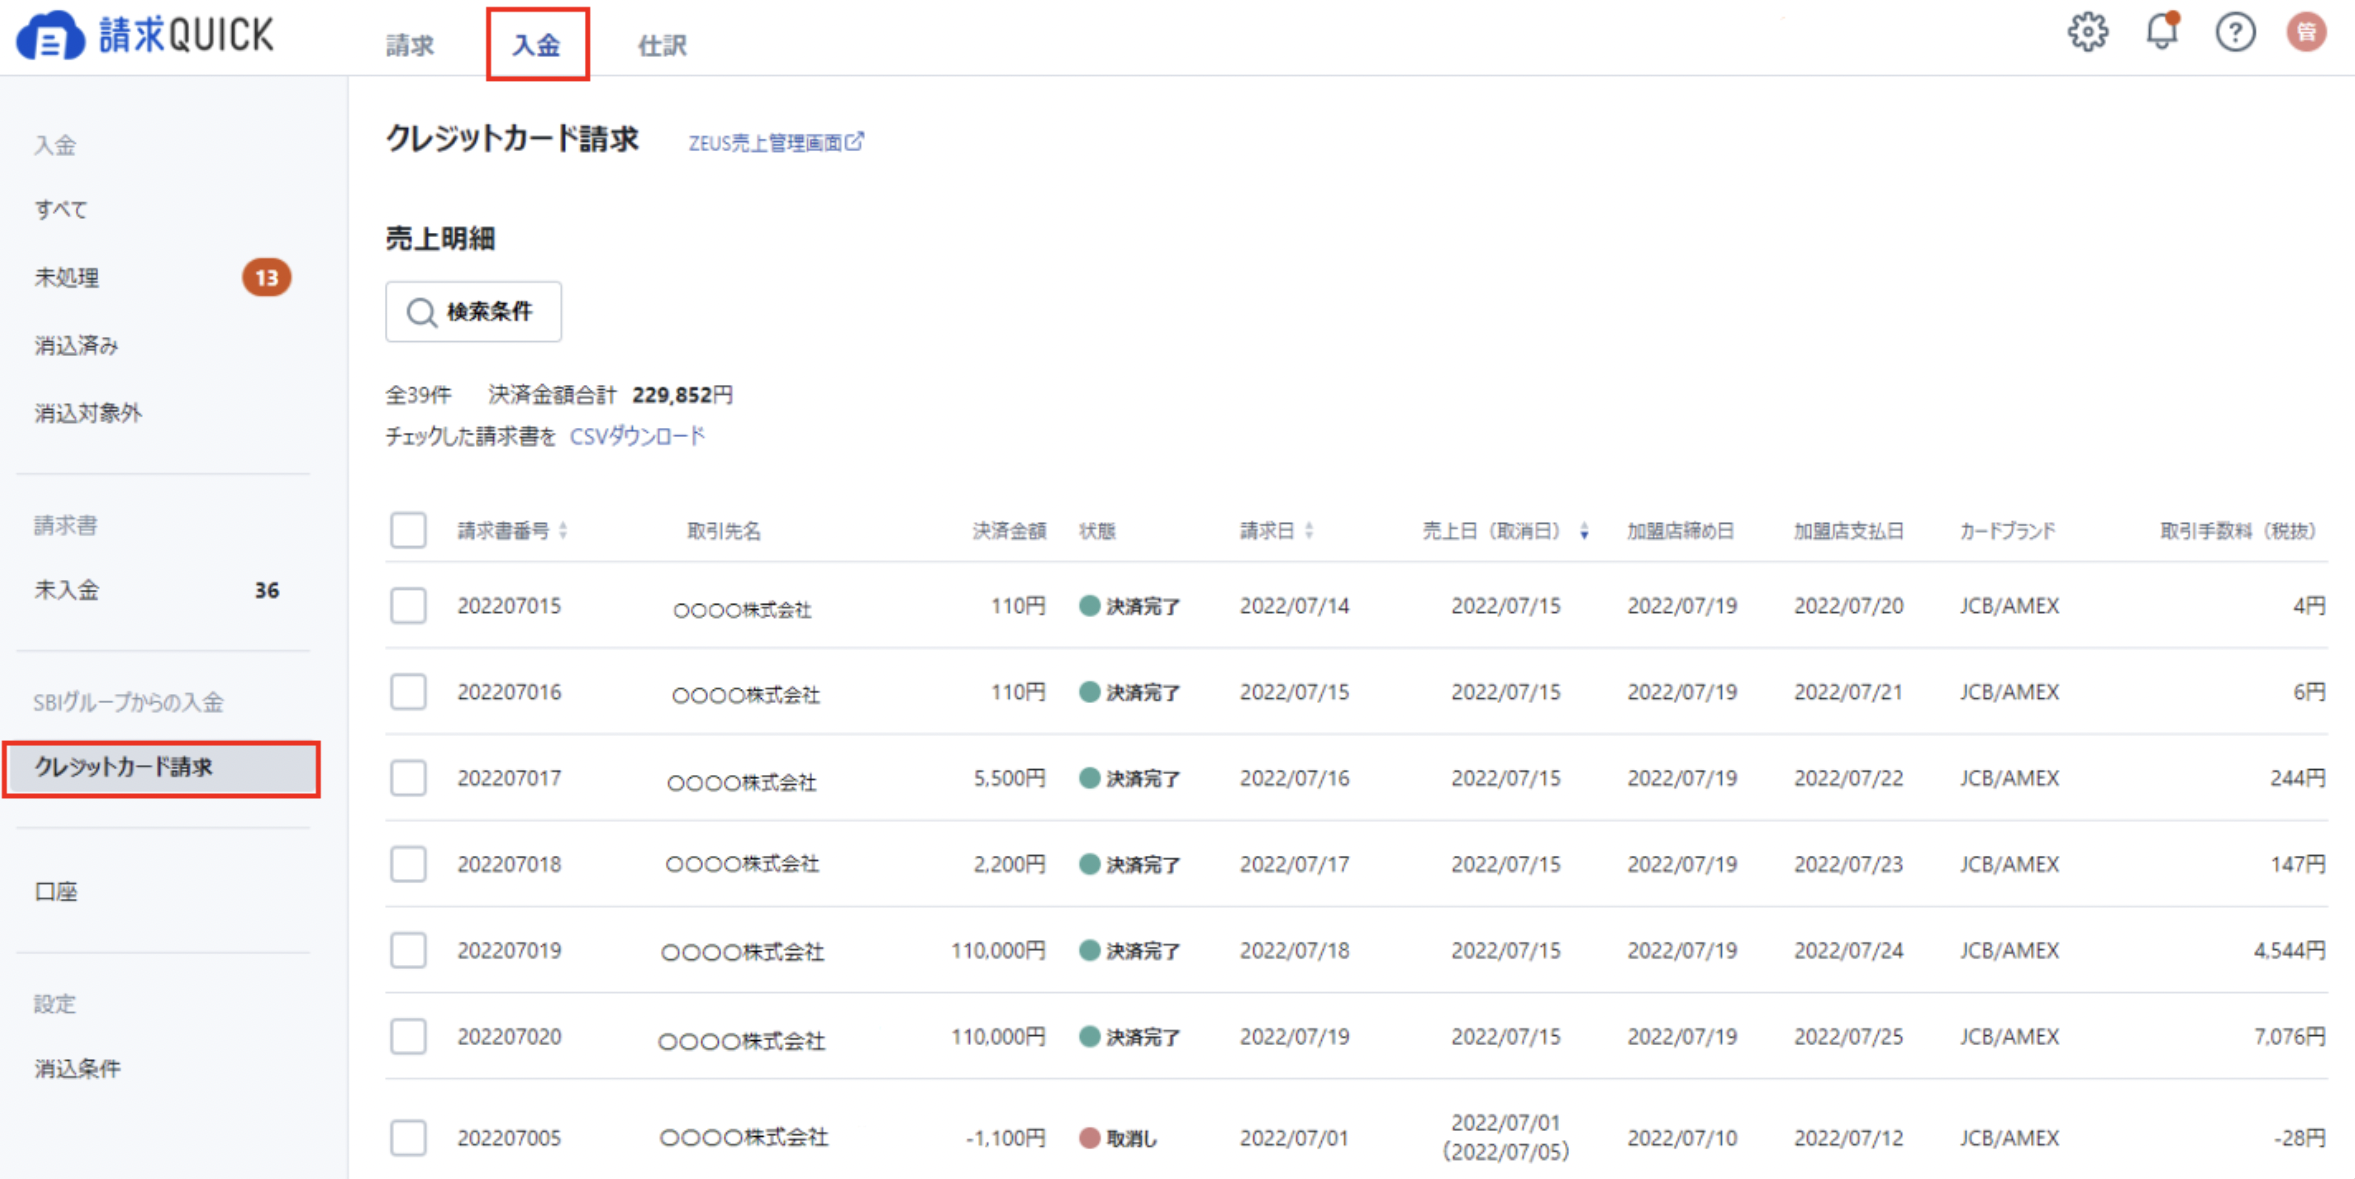Click the green 決済完了 status dot for invoice 202207015
Image resolution: width=2355 pixels, height=1179 pixels.
[x=1088, y=605]
